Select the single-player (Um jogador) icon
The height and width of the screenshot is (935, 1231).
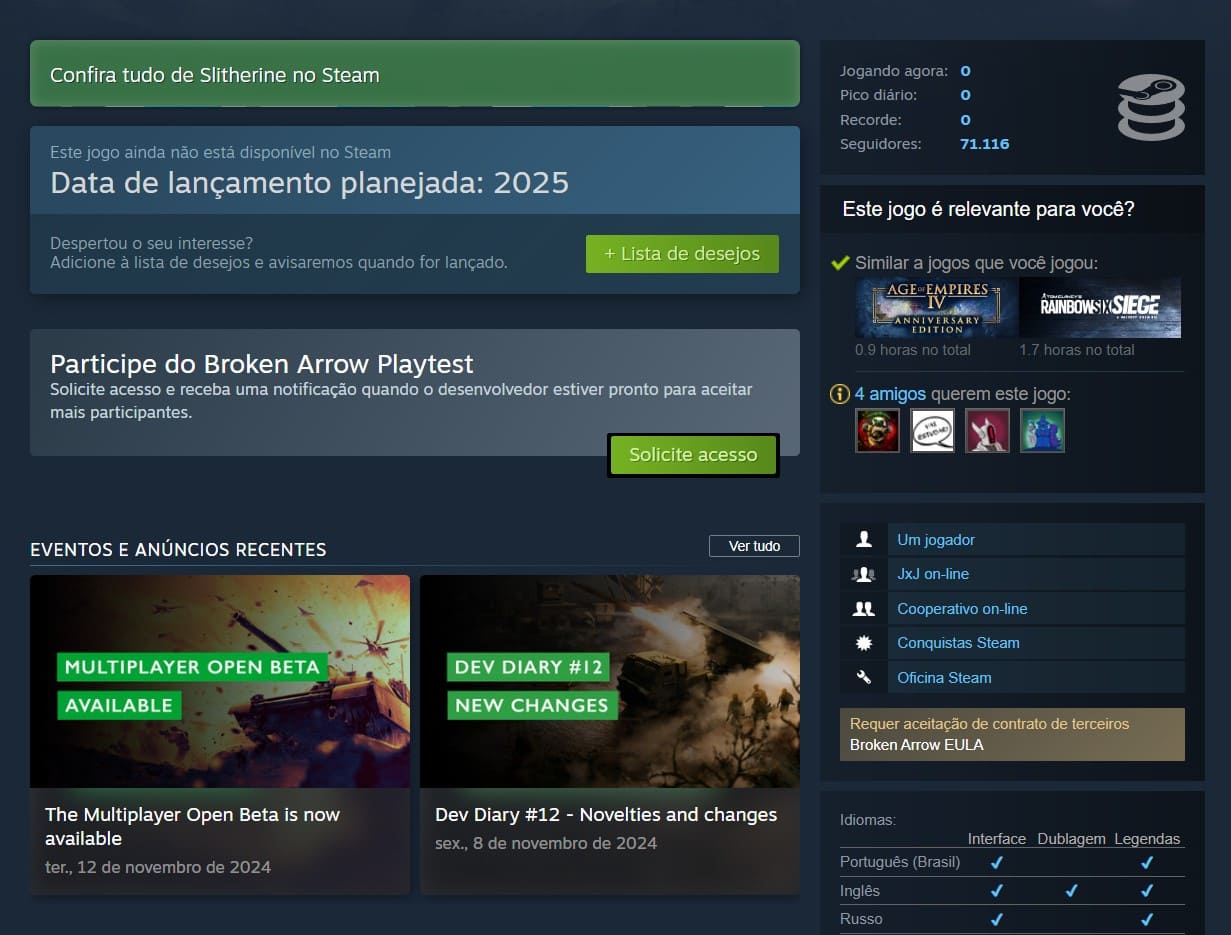pos(862,539)
